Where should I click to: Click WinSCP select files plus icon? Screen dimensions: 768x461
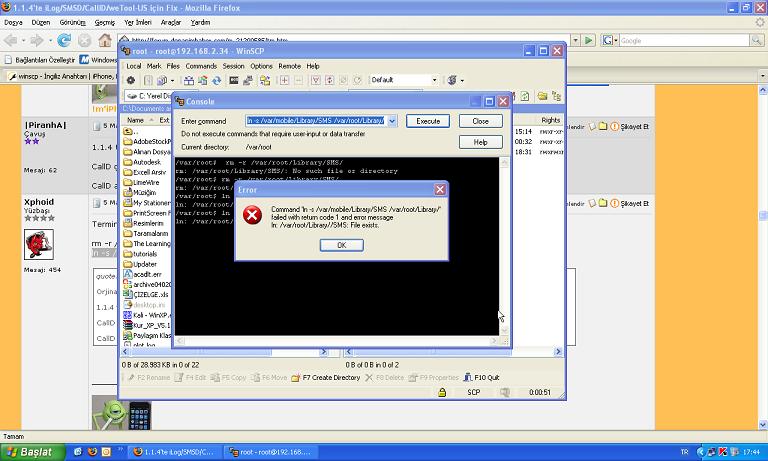[x=284, y=80]
